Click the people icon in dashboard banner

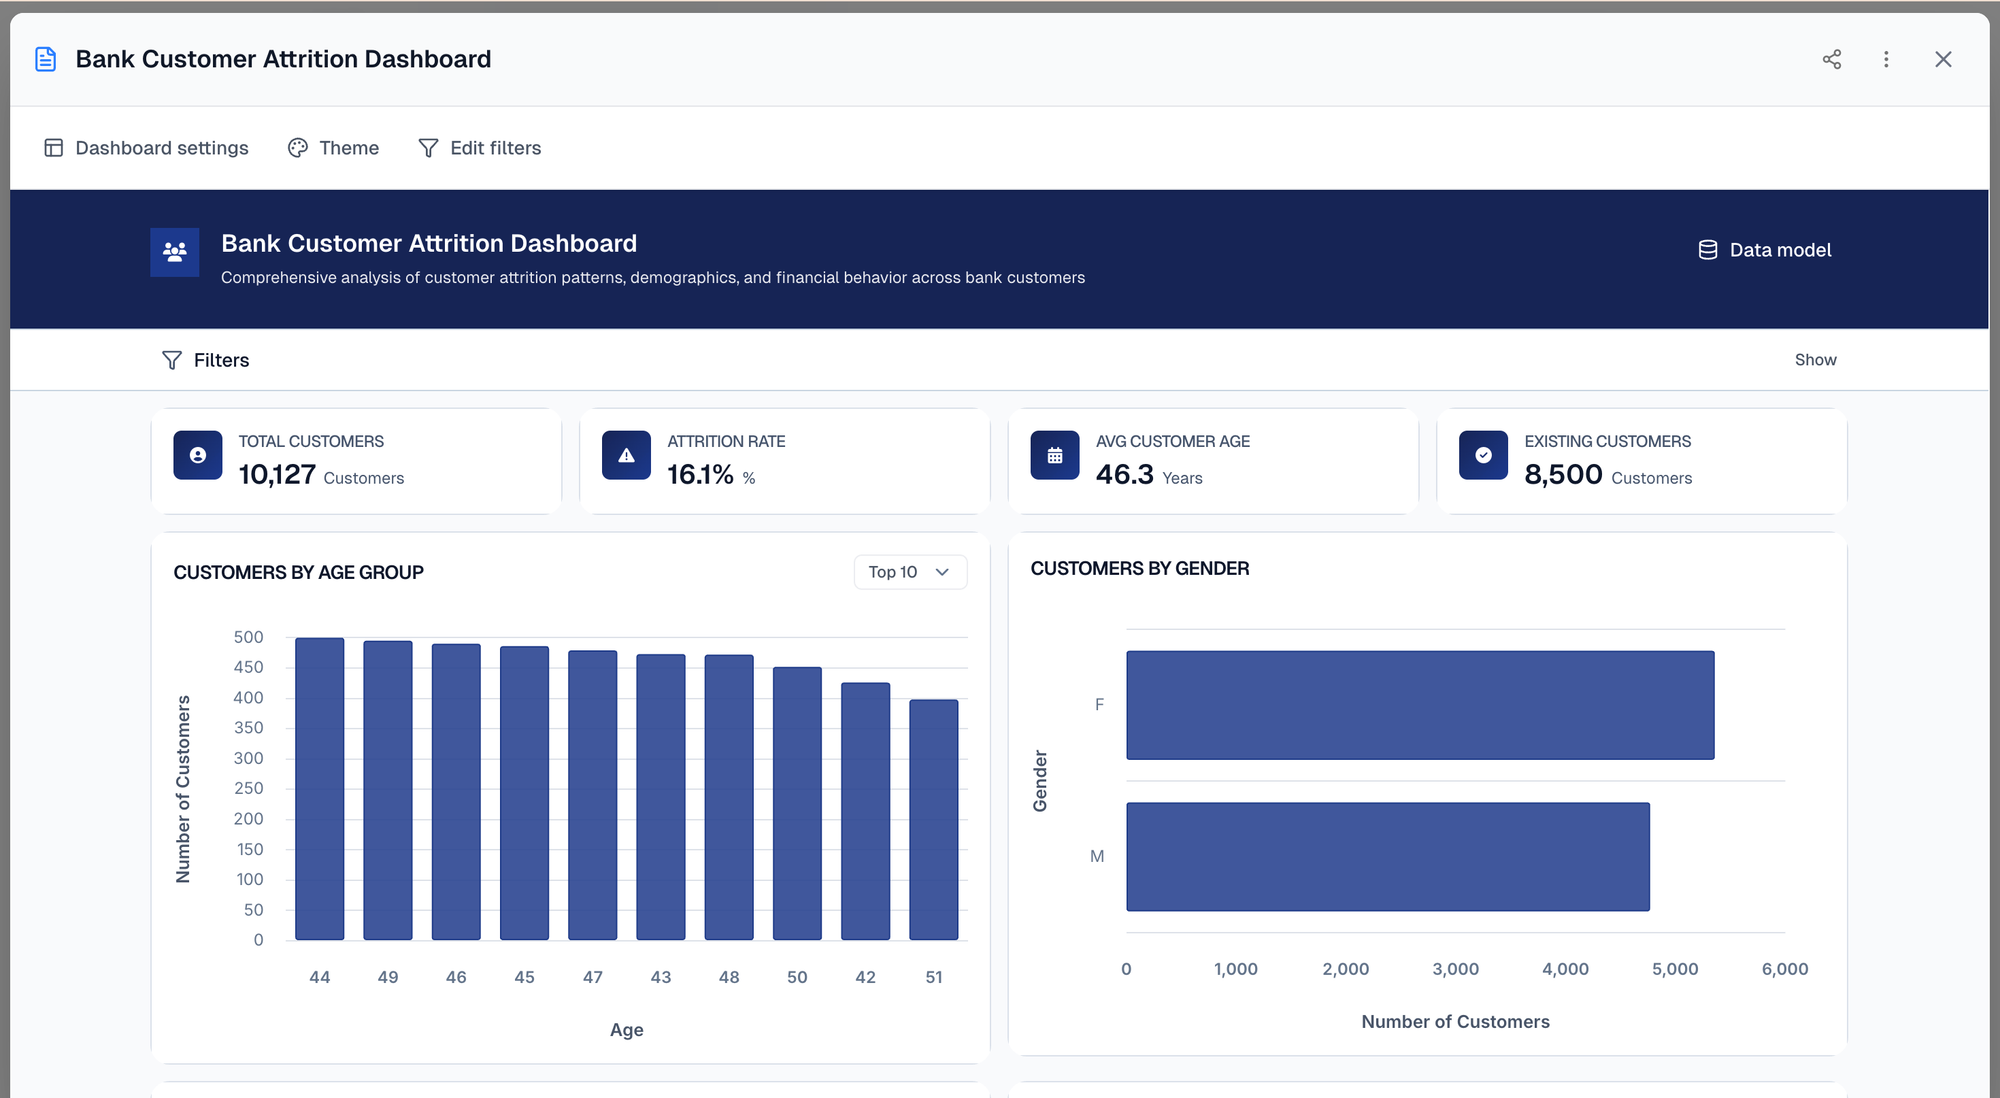click(x=175, y=253)
